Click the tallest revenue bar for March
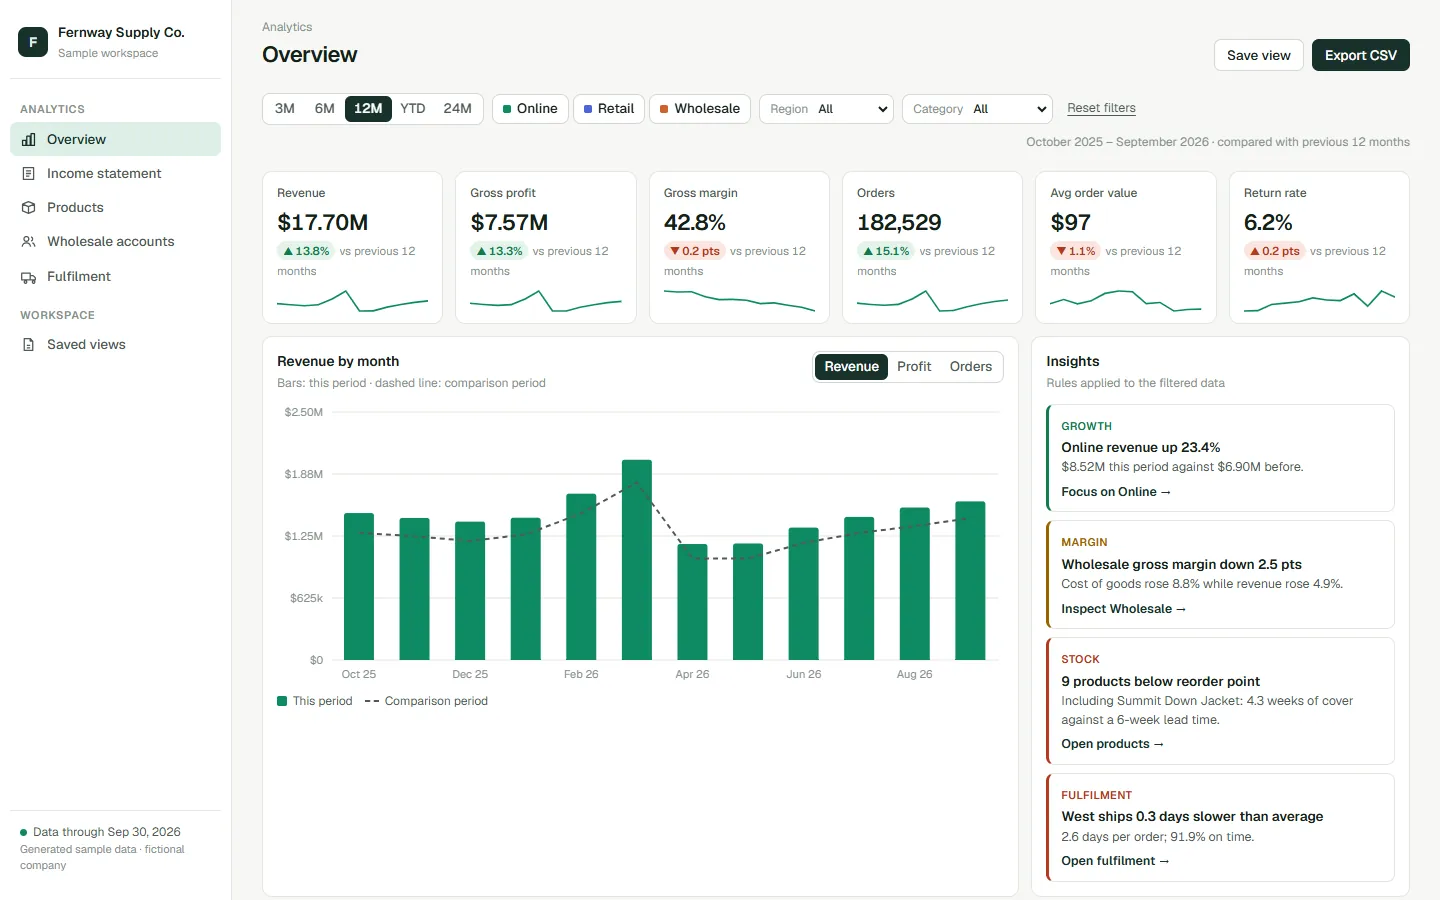Viewport: 1440px width, 900px height. 637,560
